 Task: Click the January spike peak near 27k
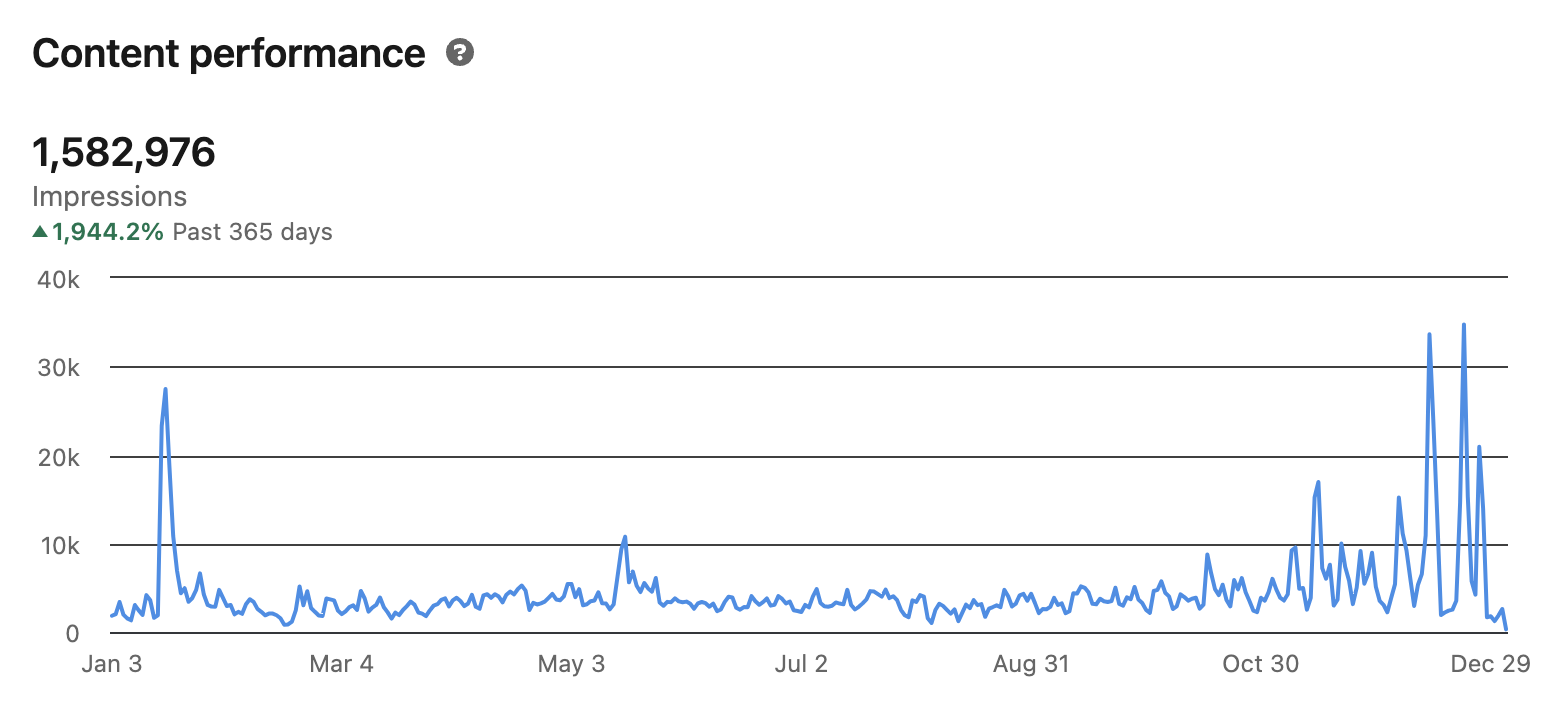[x=165, y=389]
